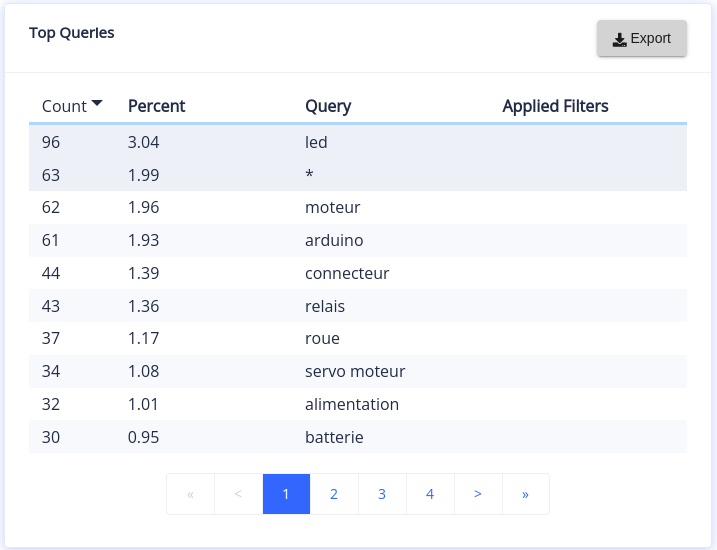
Task: Click the 'batterie' query row
Action: tap(334, 437)
